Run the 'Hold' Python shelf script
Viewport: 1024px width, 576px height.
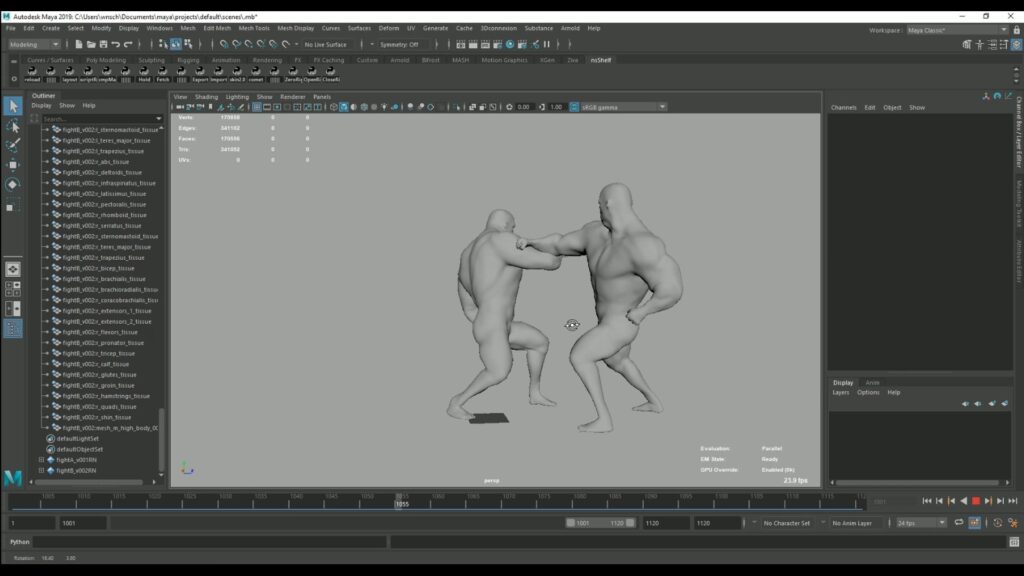(144, 74)
